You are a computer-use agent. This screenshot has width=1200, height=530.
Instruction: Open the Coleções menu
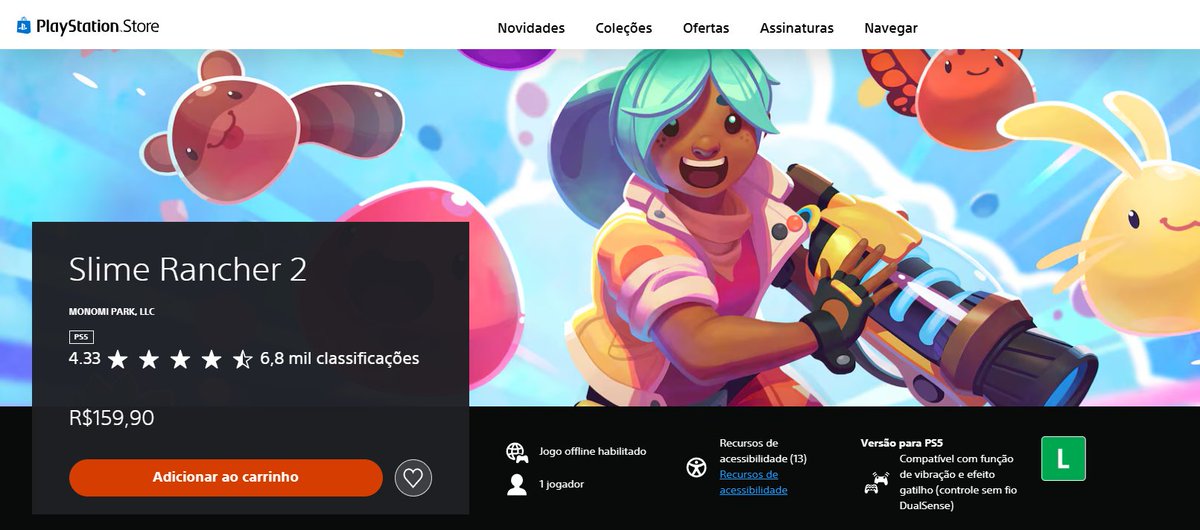coord(623,28)
